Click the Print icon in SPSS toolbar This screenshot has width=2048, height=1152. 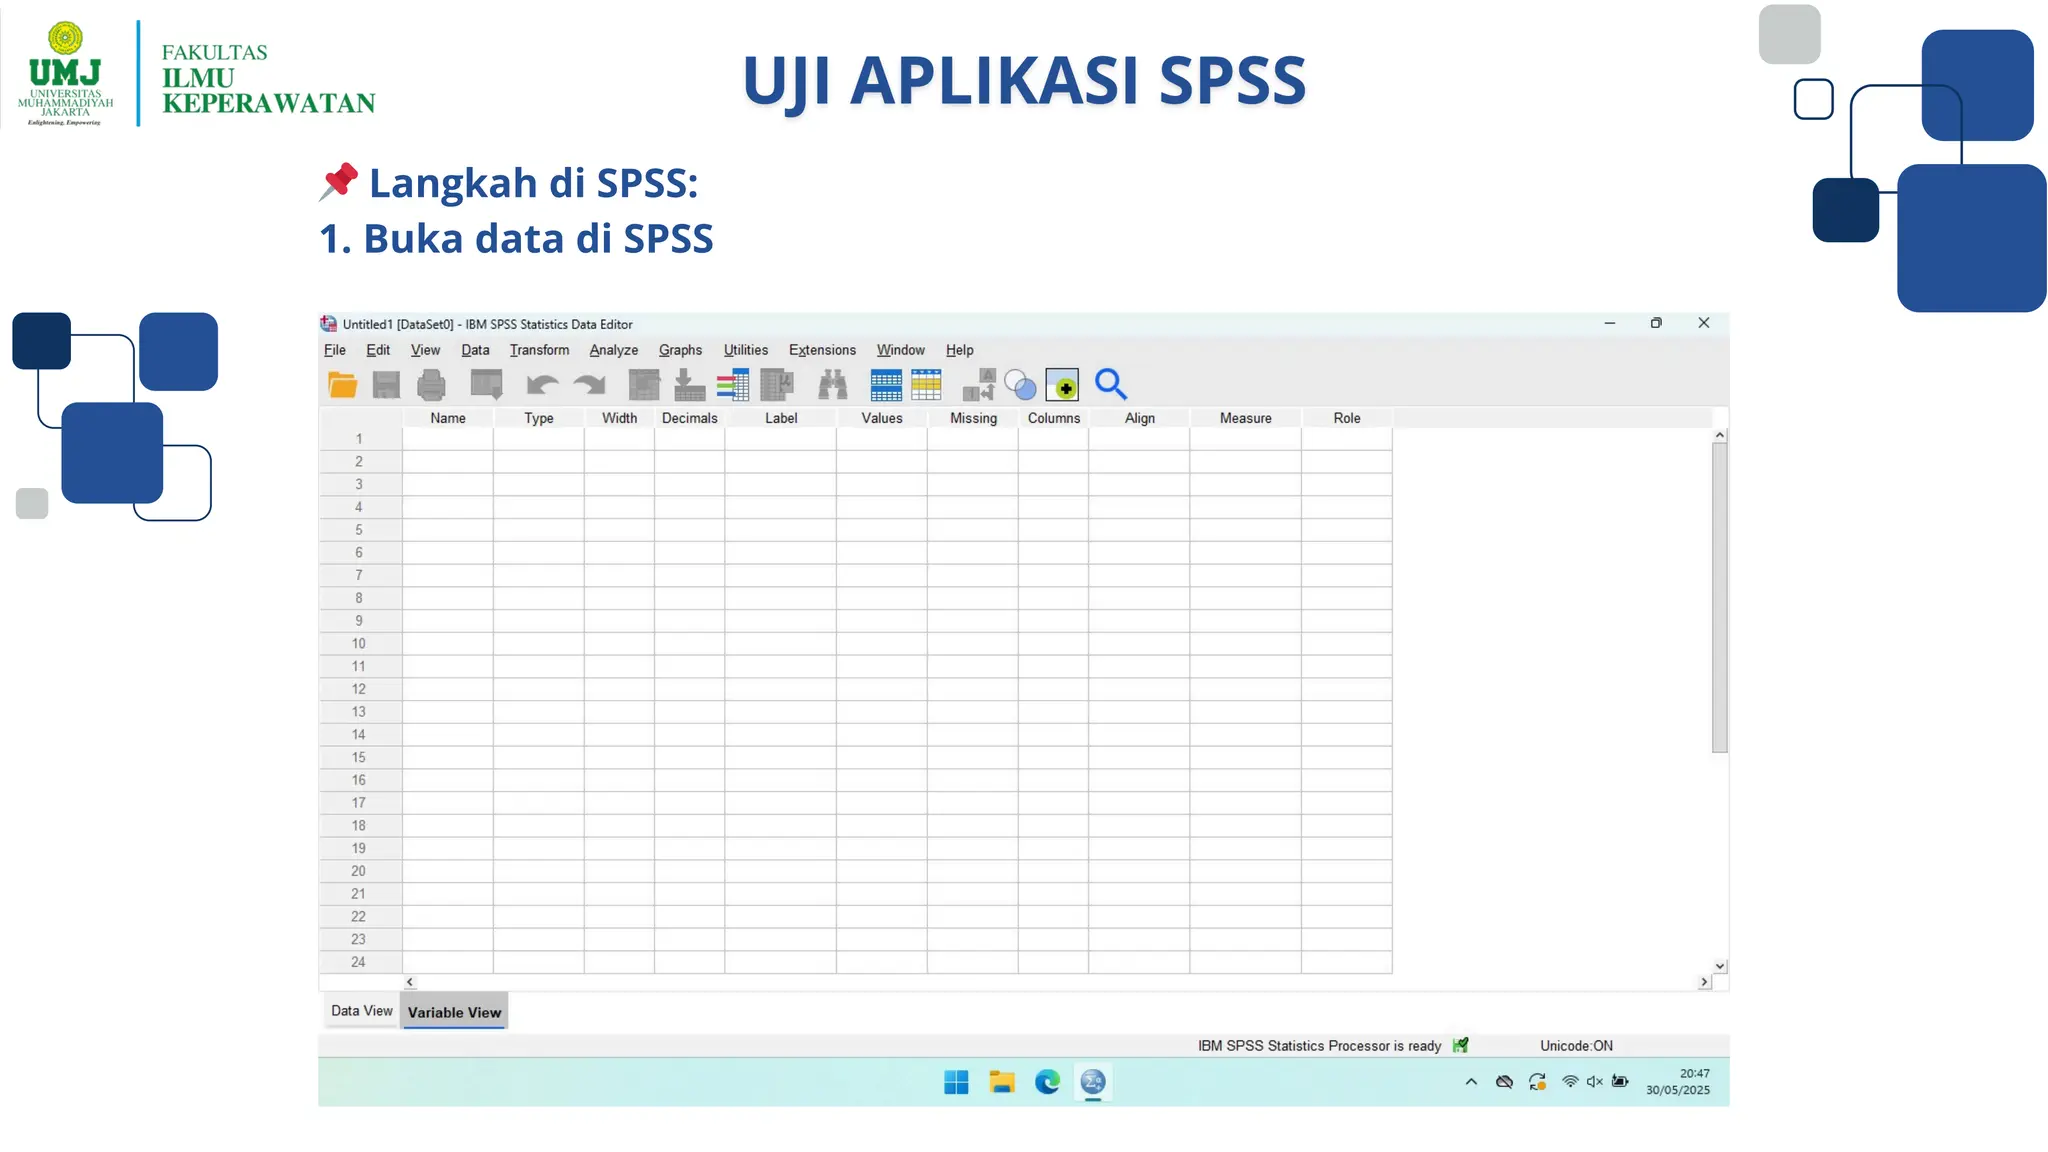431,385
